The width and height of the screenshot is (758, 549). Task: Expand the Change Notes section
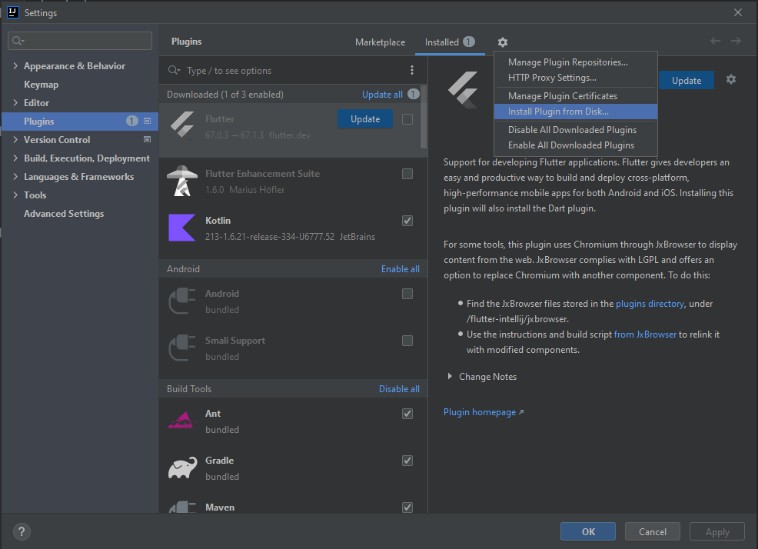pos(450,376)
